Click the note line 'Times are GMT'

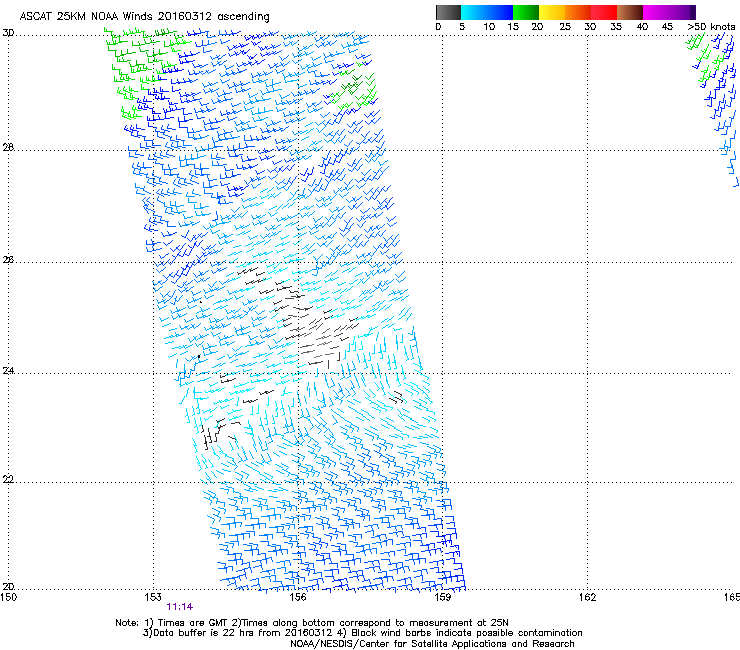(x=192, y=623)
